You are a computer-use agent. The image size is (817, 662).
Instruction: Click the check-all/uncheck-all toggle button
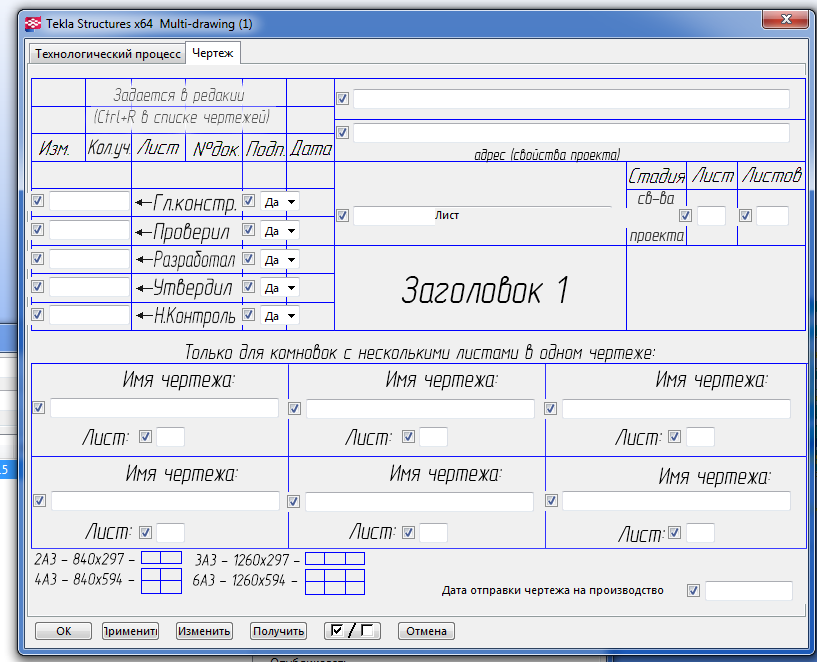(x=352, y=631)
